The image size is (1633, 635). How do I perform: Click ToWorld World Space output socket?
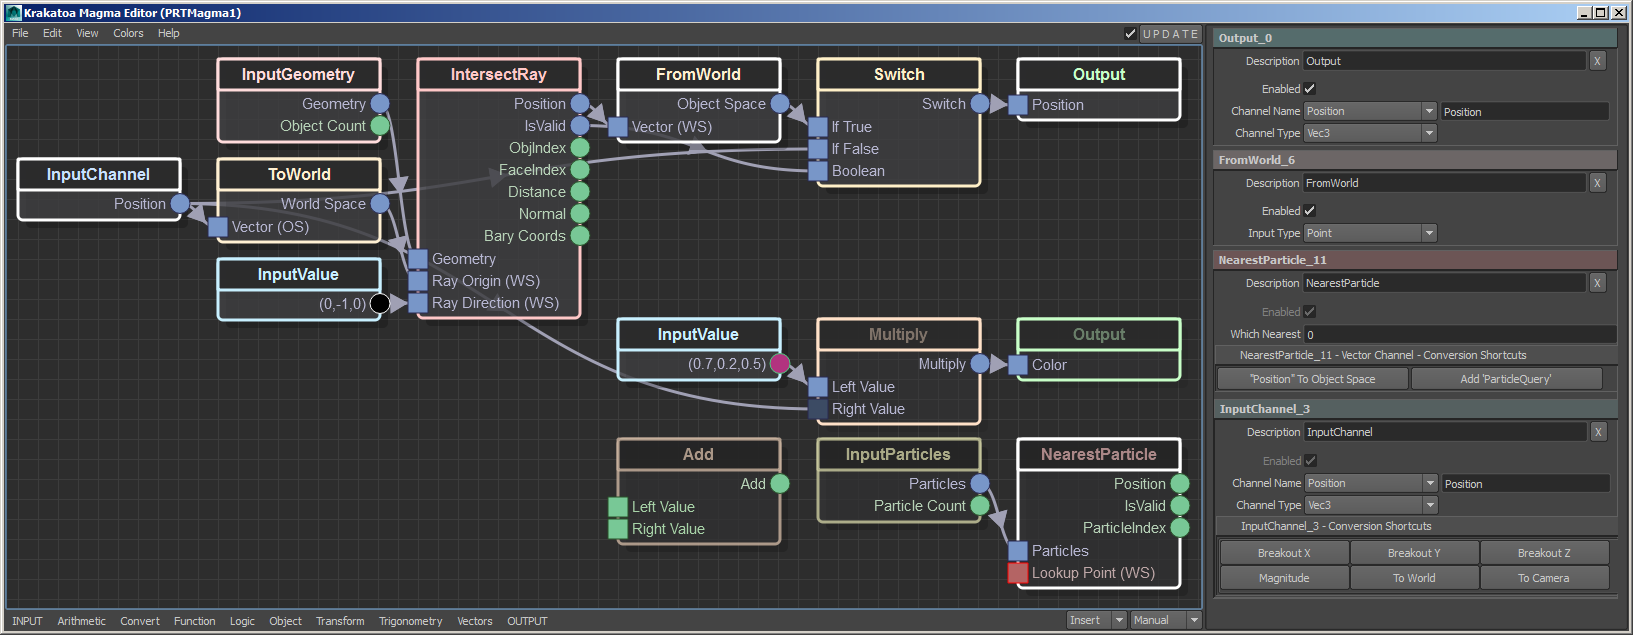click(x=380, y=203)
